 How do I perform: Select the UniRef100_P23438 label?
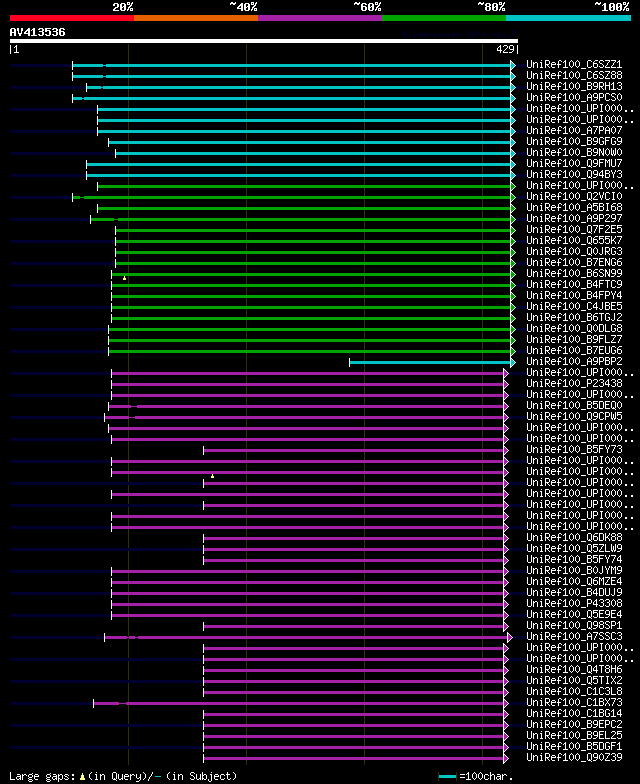pos(574,384)
